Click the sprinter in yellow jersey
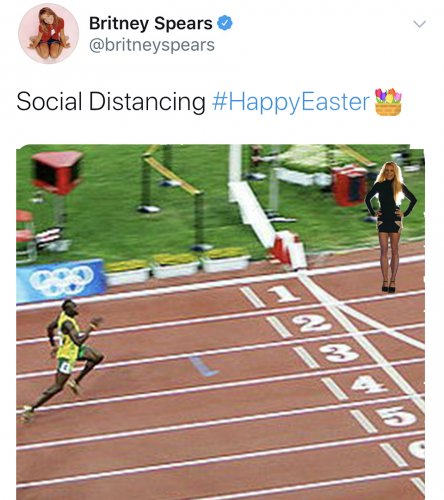444x500 pixels. point(63,360)
